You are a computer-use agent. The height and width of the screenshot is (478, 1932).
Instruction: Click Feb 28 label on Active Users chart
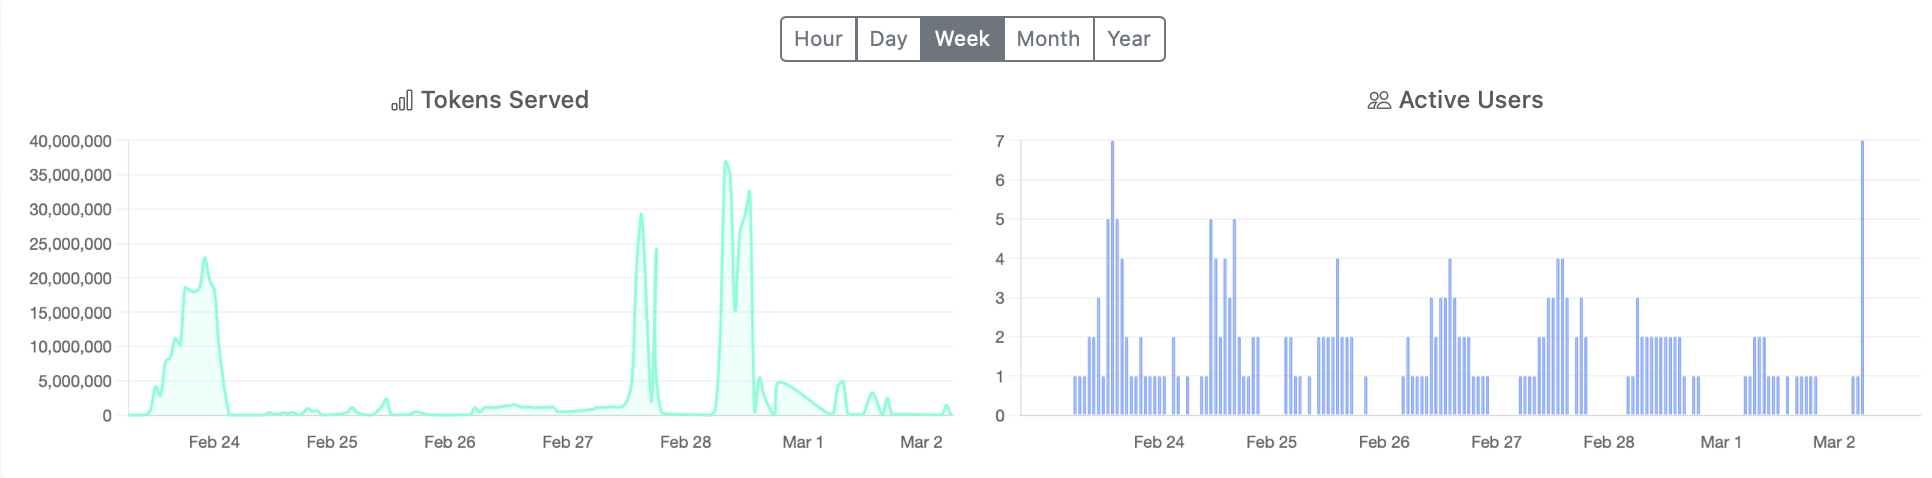coord(1609,442)
